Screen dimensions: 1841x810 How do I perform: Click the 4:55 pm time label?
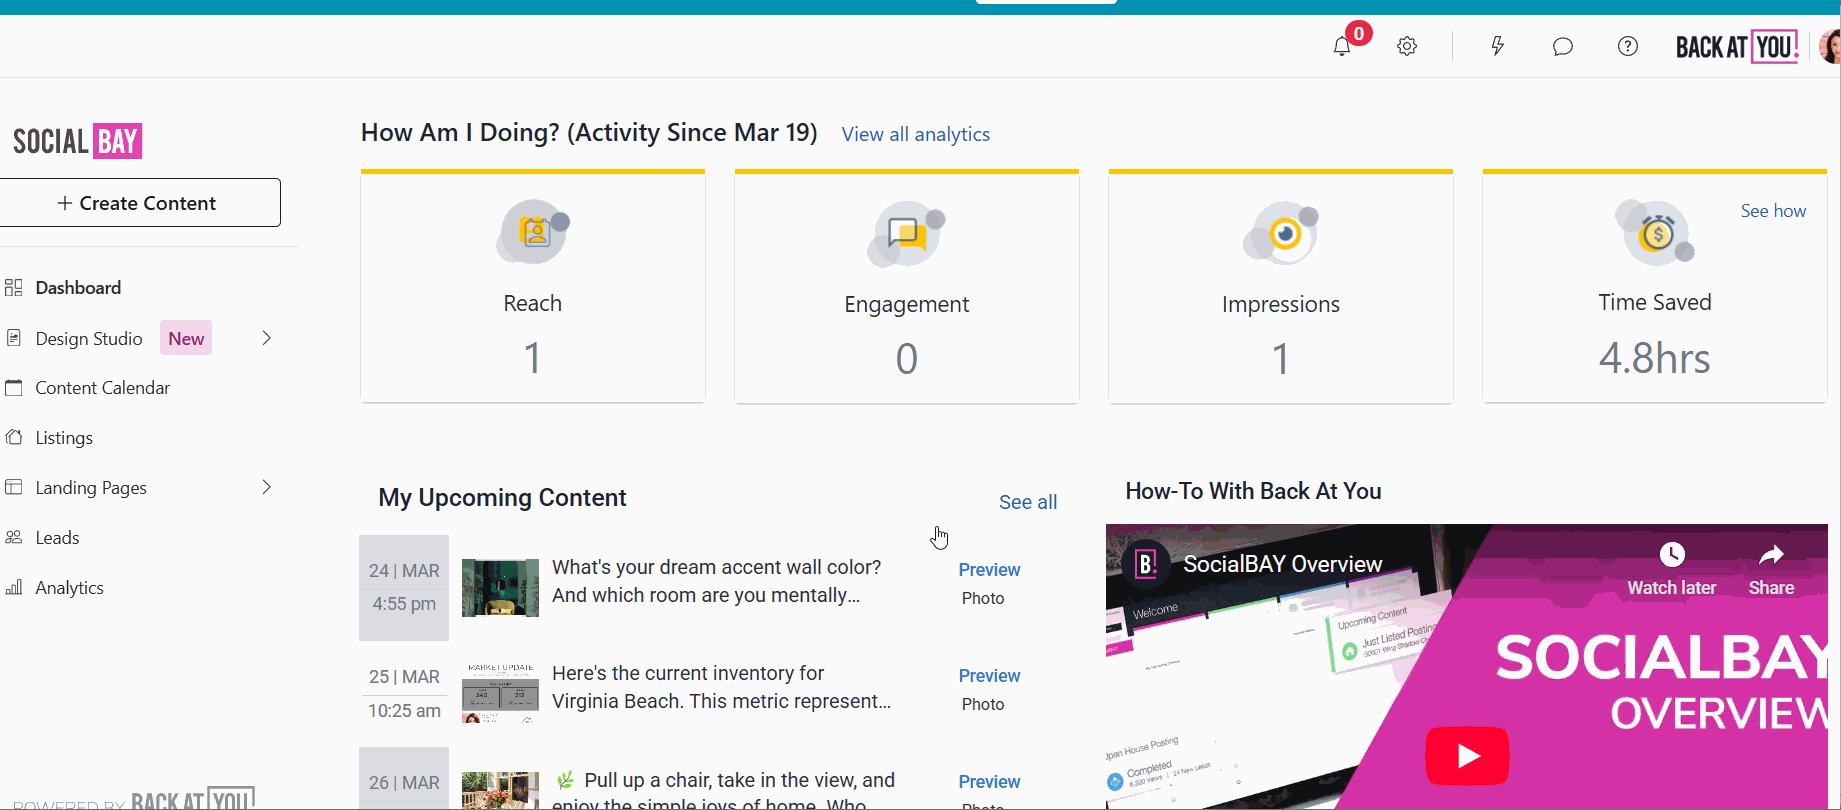[404, 604]
